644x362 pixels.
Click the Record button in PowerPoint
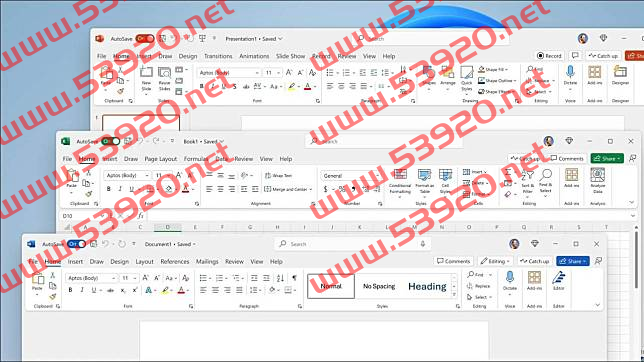(x=549, y=56)
